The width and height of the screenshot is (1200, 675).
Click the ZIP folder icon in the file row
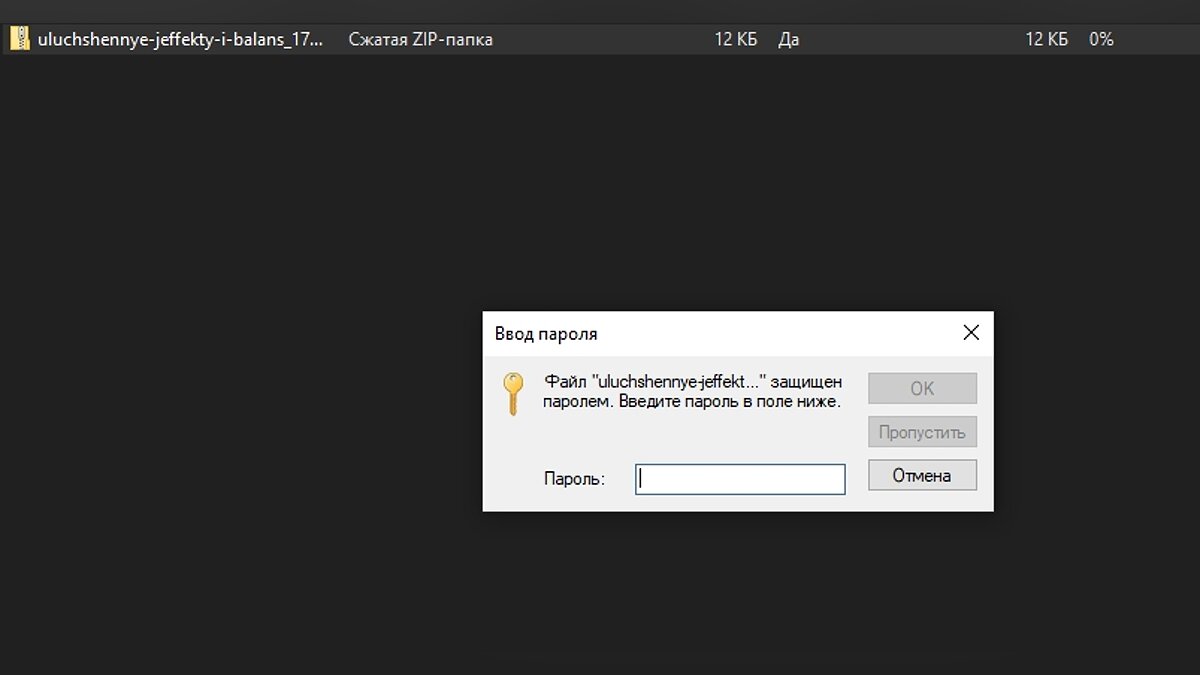[x=19, y=40]
